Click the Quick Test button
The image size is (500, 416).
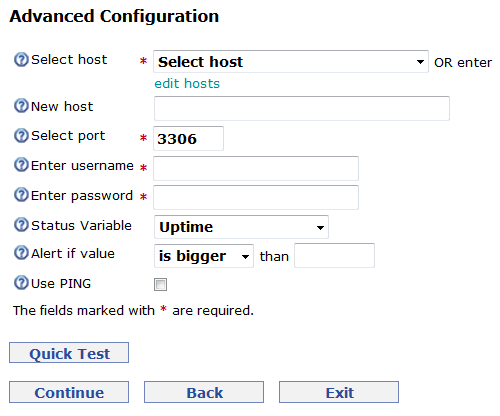point(69,353)
